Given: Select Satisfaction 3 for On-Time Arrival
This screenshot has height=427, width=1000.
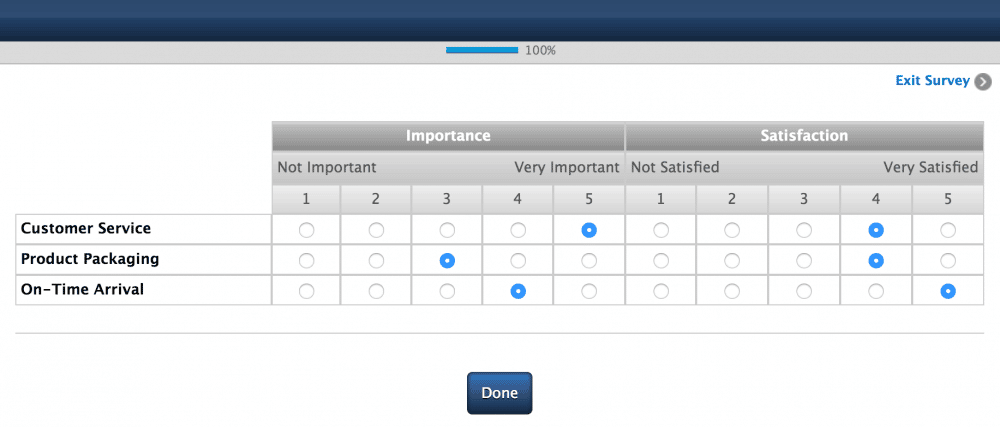Looking at the screenshot, I should pyautogui.click(x=804, y=291).
